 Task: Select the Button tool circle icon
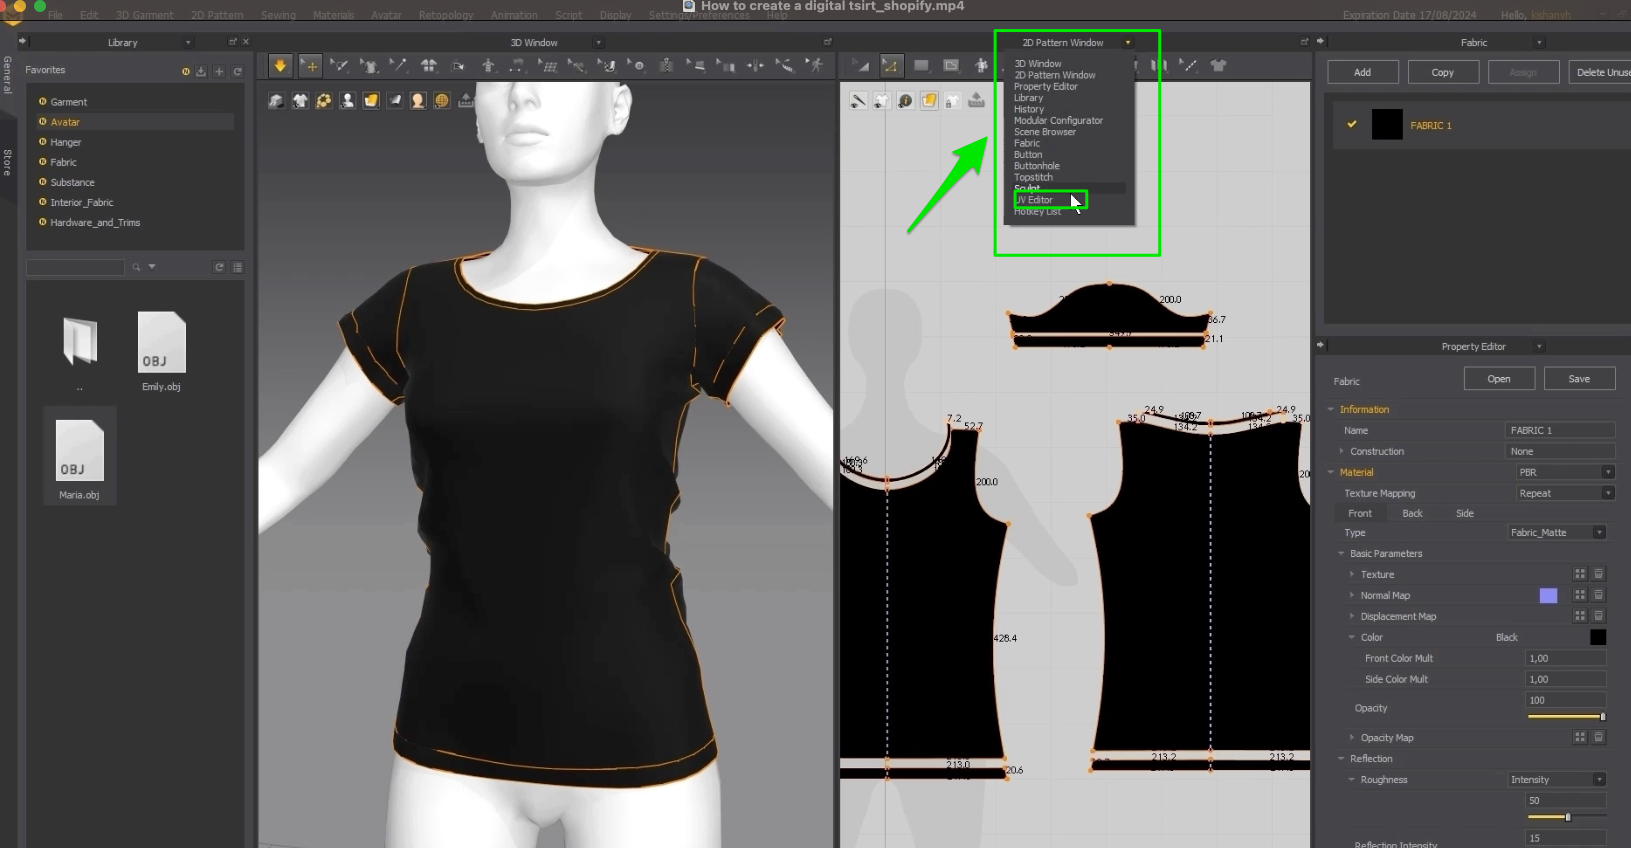click(637, 66)
